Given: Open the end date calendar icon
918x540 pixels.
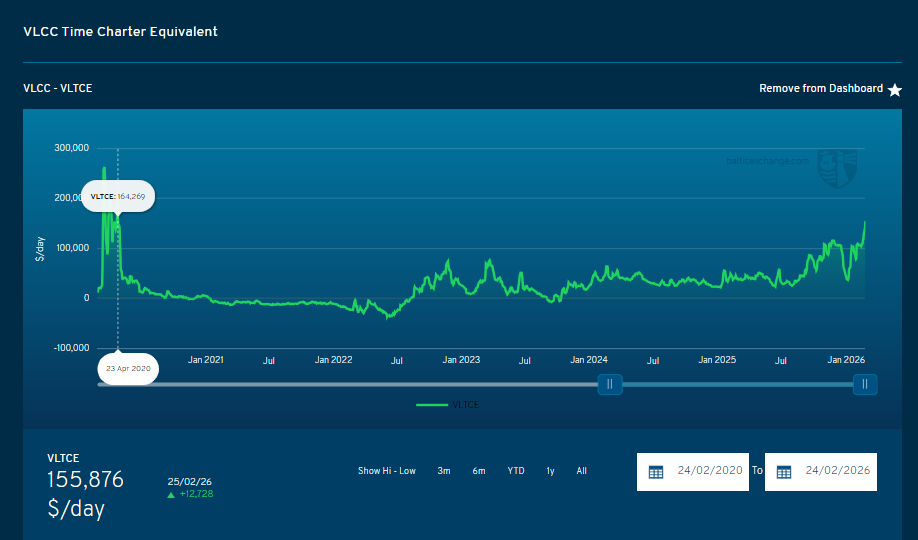Looking at the screenshot, I should [784, 472].
